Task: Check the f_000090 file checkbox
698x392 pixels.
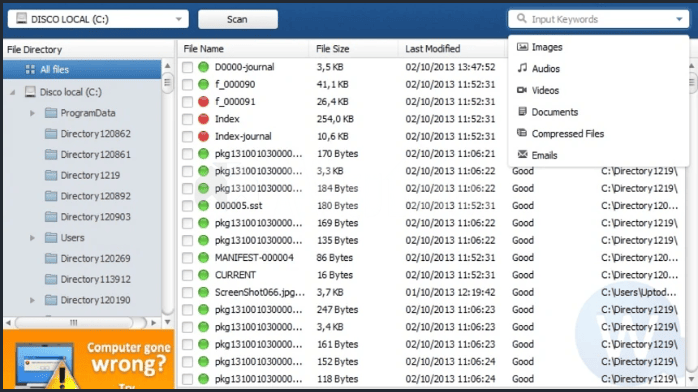Action: [187, 85]
